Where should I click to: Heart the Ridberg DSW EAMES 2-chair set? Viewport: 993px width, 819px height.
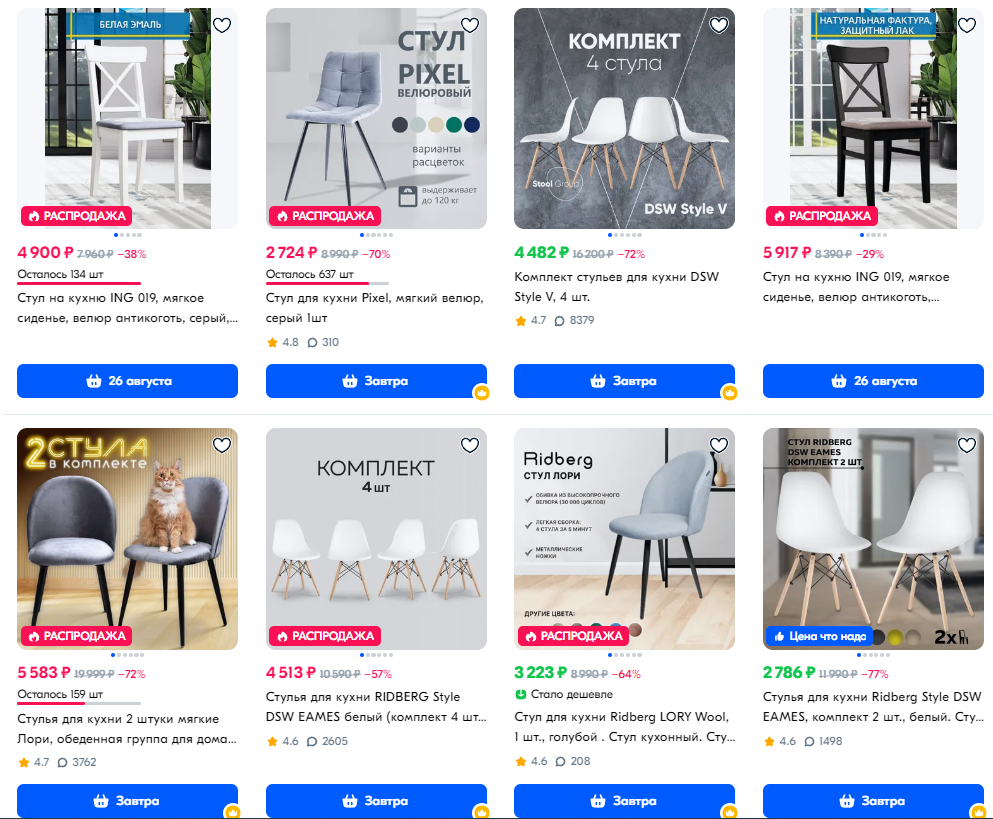[x=966, y=445]
